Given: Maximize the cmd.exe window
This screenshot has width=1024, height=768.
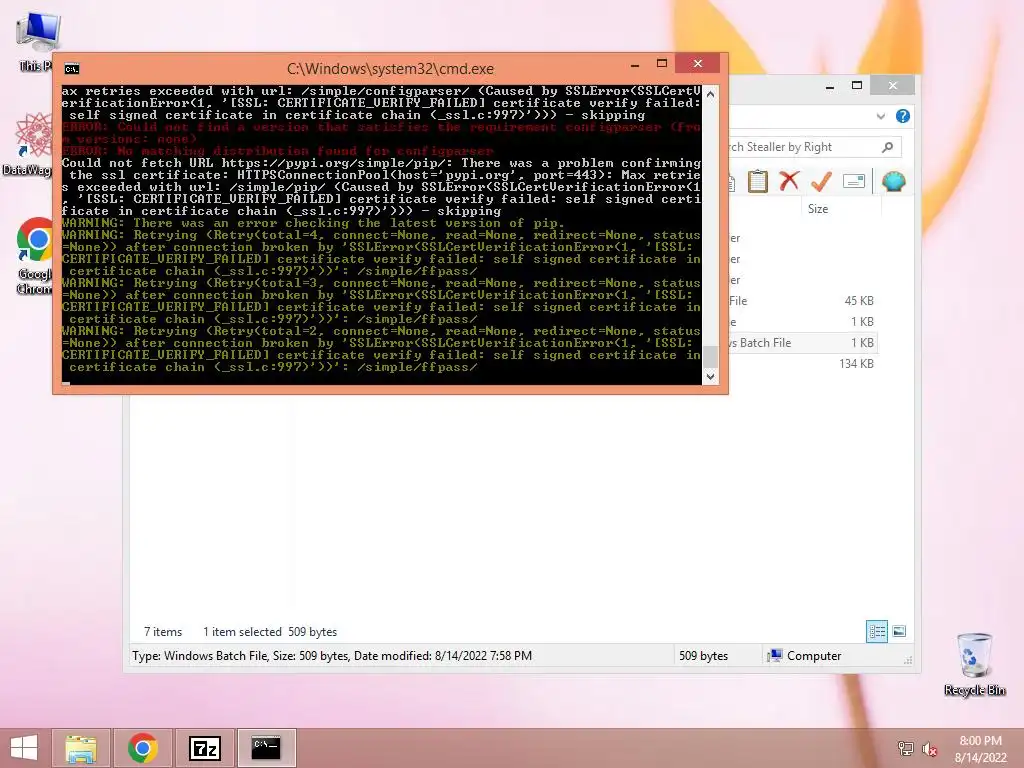Looking at the screenshot, I should pyautogui.click(x=662, y=64).
